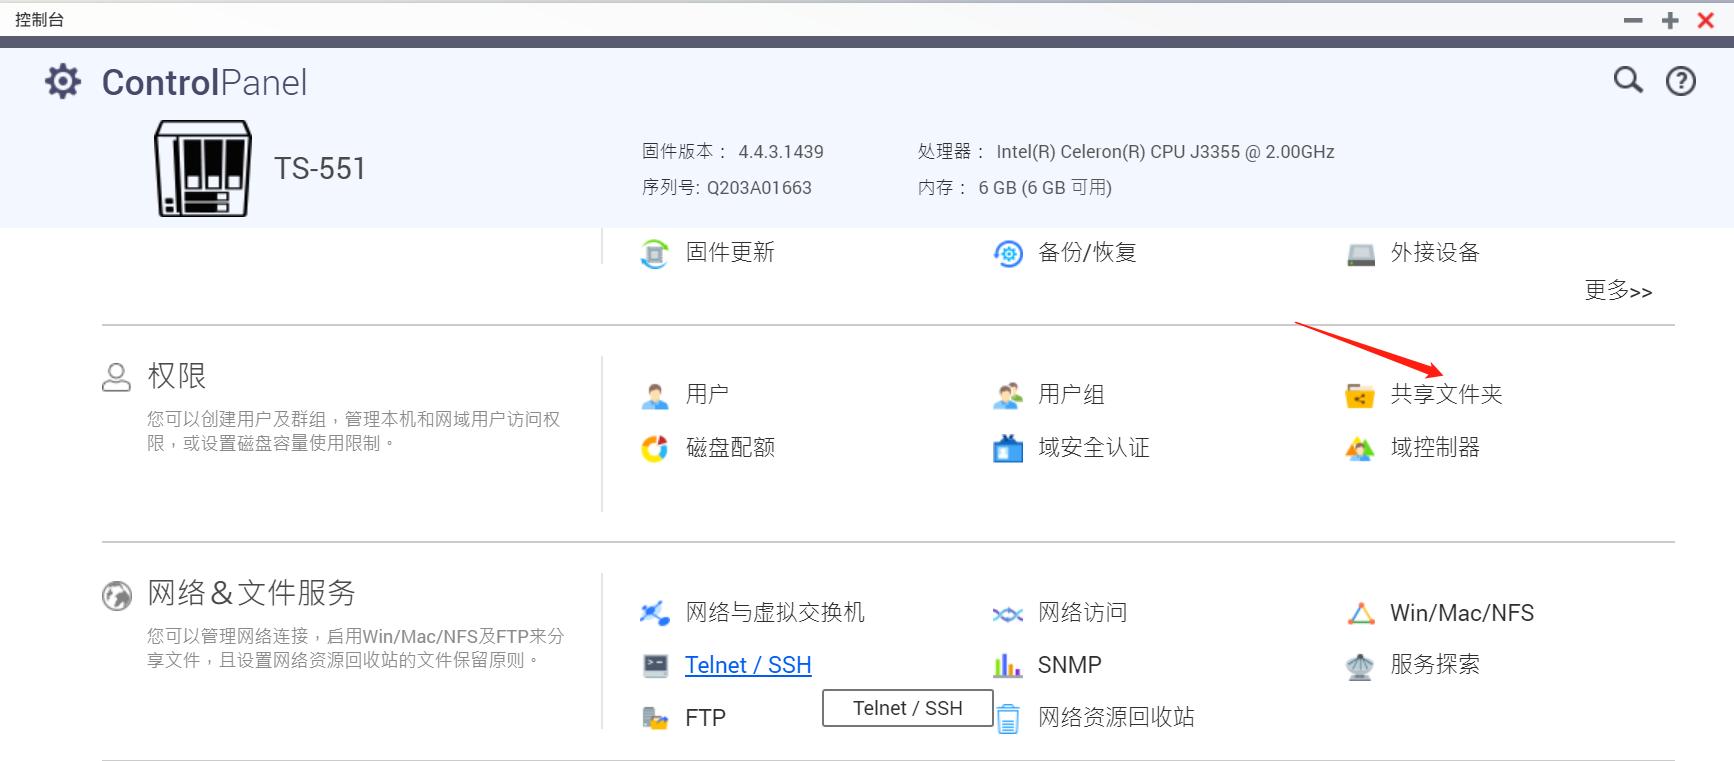Click the FTP icon

(655, 718)
